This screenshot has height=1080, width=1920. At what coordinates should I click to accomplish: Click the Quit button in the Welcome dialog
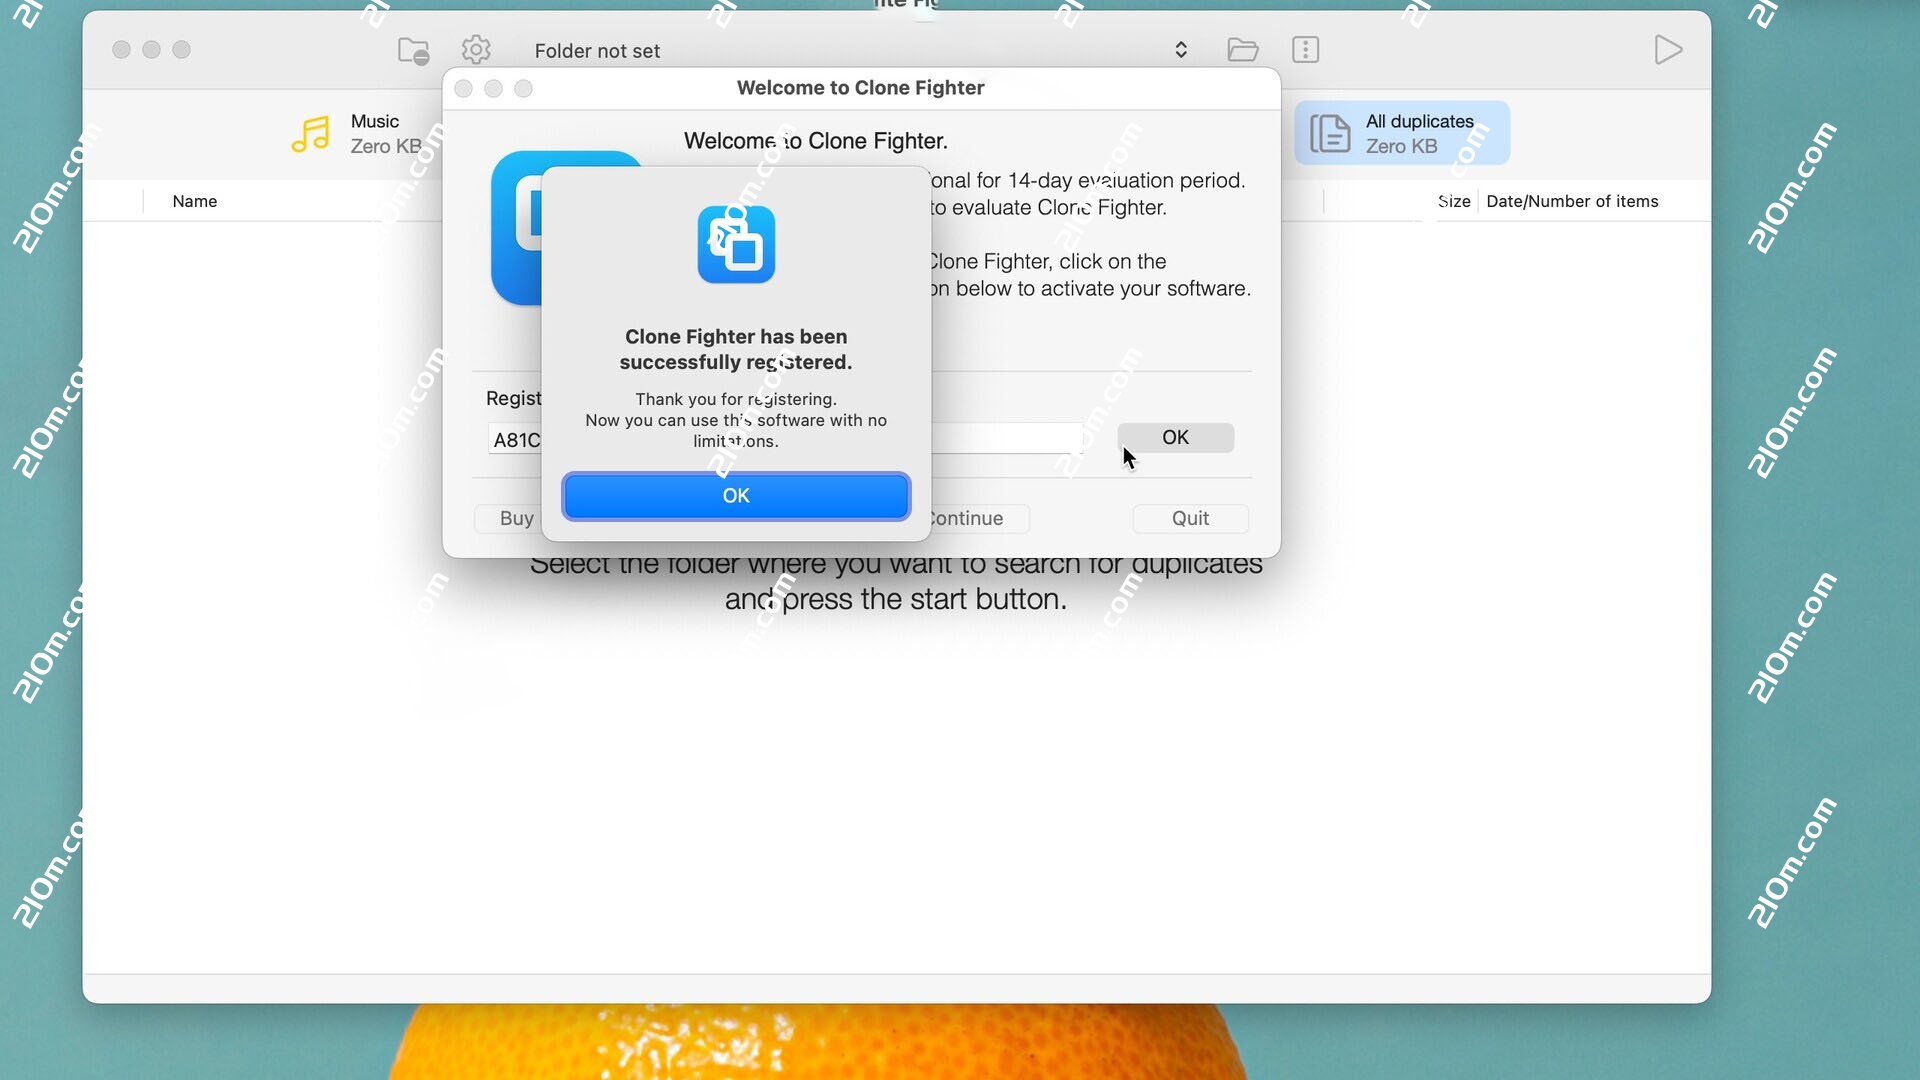pos(1190,518)
